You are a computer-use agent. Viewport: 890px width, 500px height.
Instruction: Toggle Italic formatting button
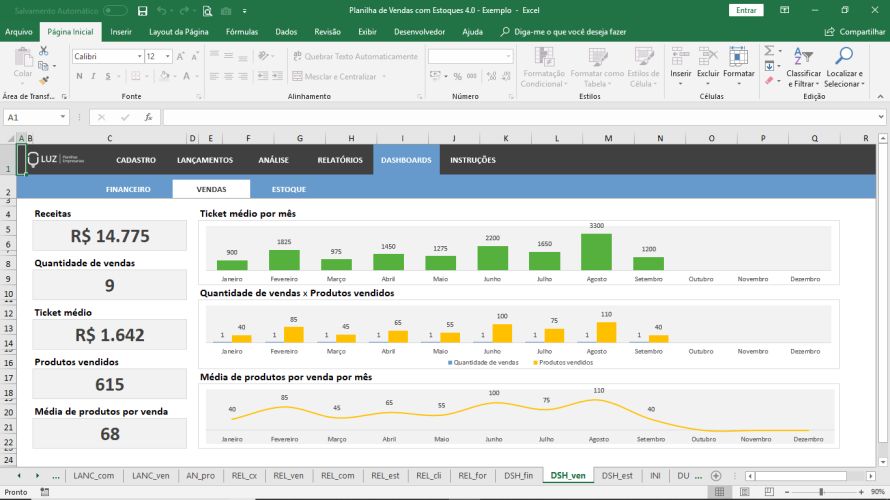pos(93,76)
